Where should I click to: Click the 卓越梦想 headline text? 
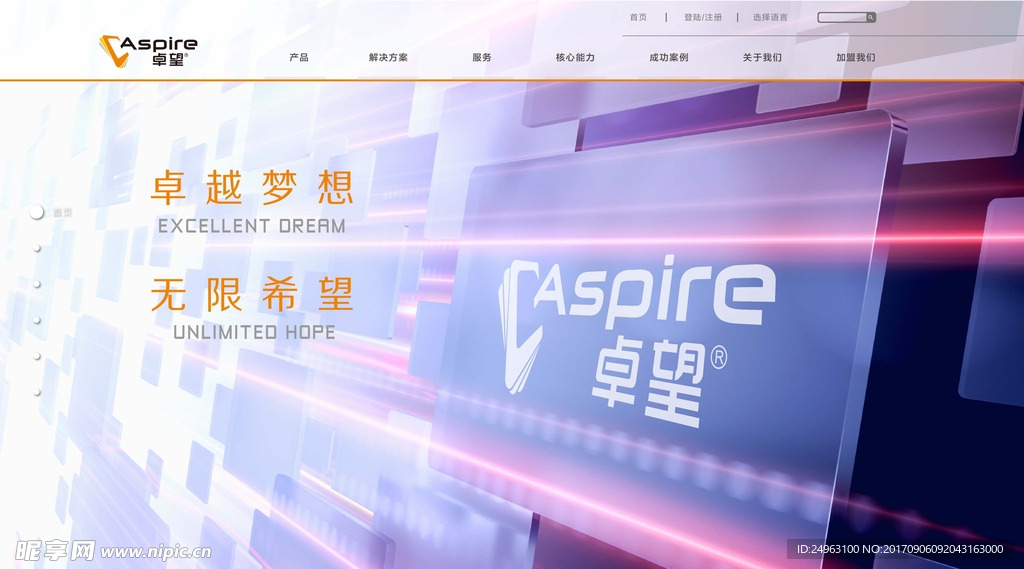(252, 187)
